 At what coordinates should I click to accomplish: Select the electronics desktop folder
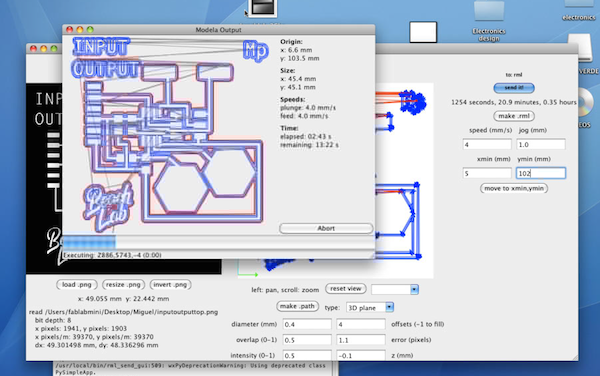[x=579, y=11]
